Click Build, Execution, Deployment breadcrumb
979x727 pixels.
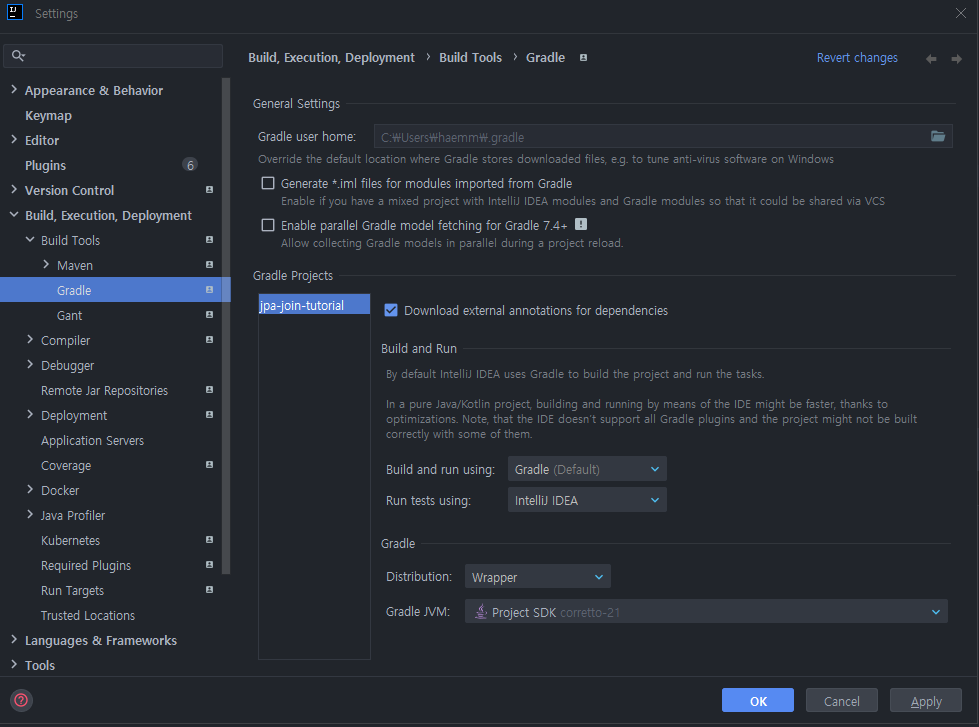[x=331, y=57]
